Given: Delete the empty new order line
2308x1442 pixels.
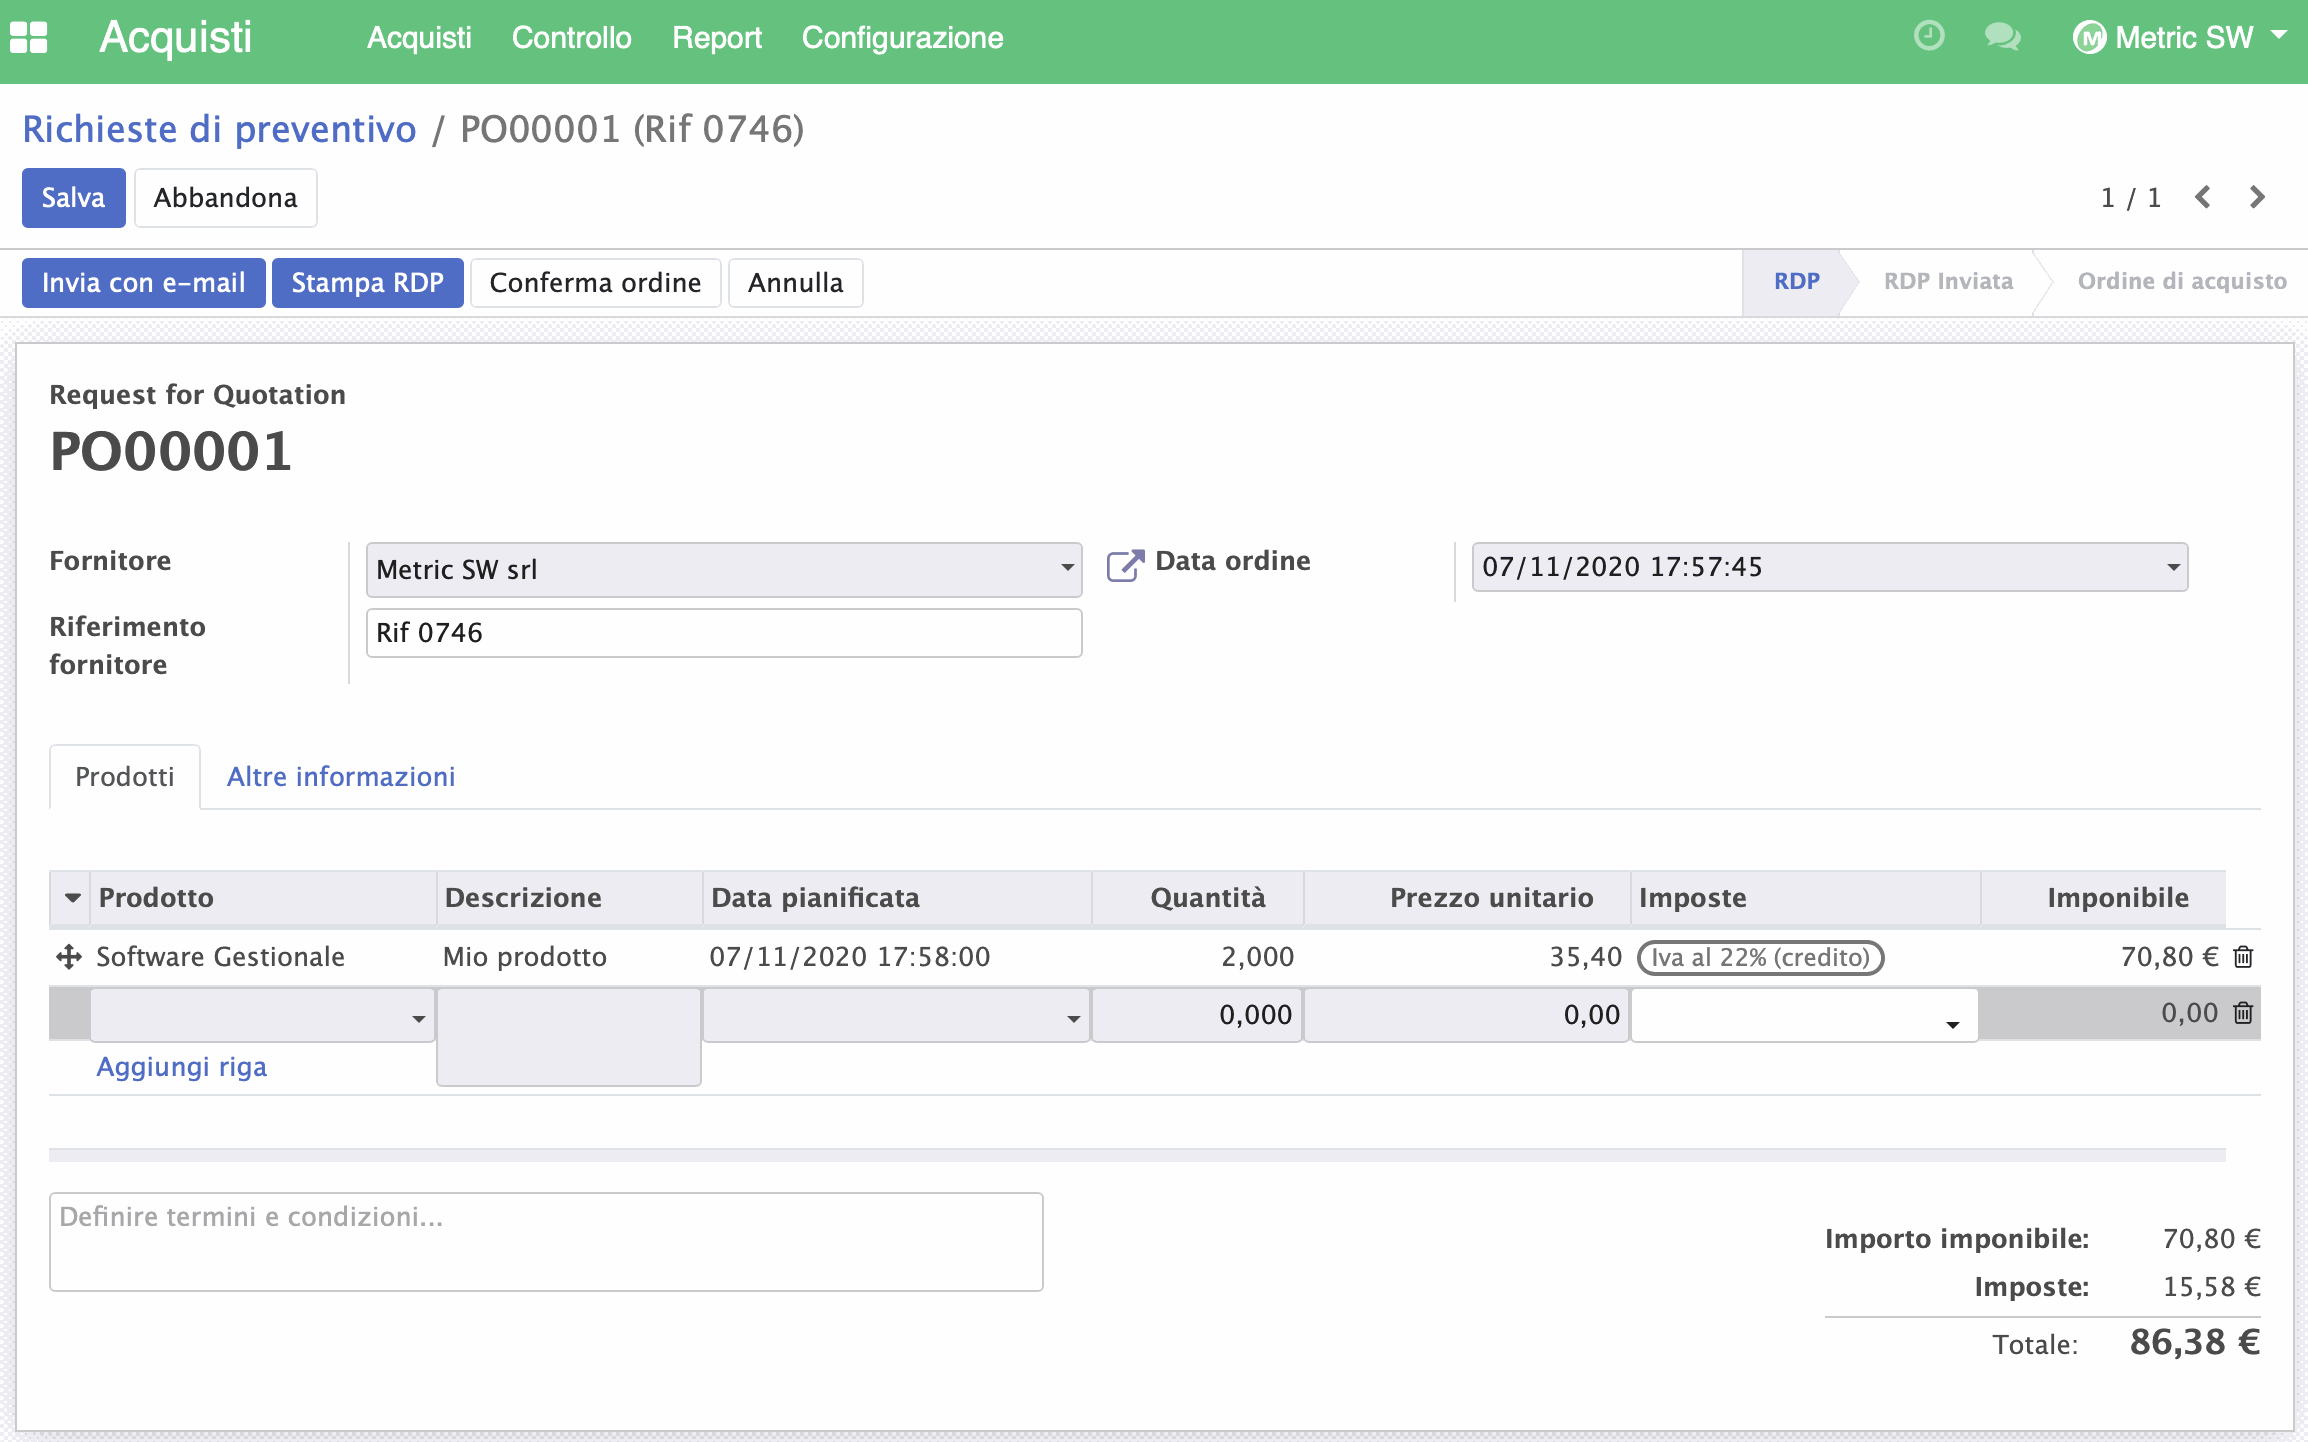Looking at the screenshot, I should click(x=2243, y=1013).
